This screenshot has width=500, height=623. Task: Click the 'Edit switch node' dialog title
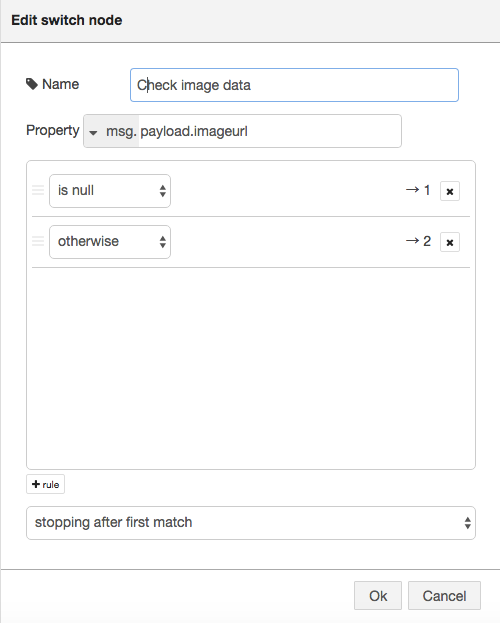point(67,20)
